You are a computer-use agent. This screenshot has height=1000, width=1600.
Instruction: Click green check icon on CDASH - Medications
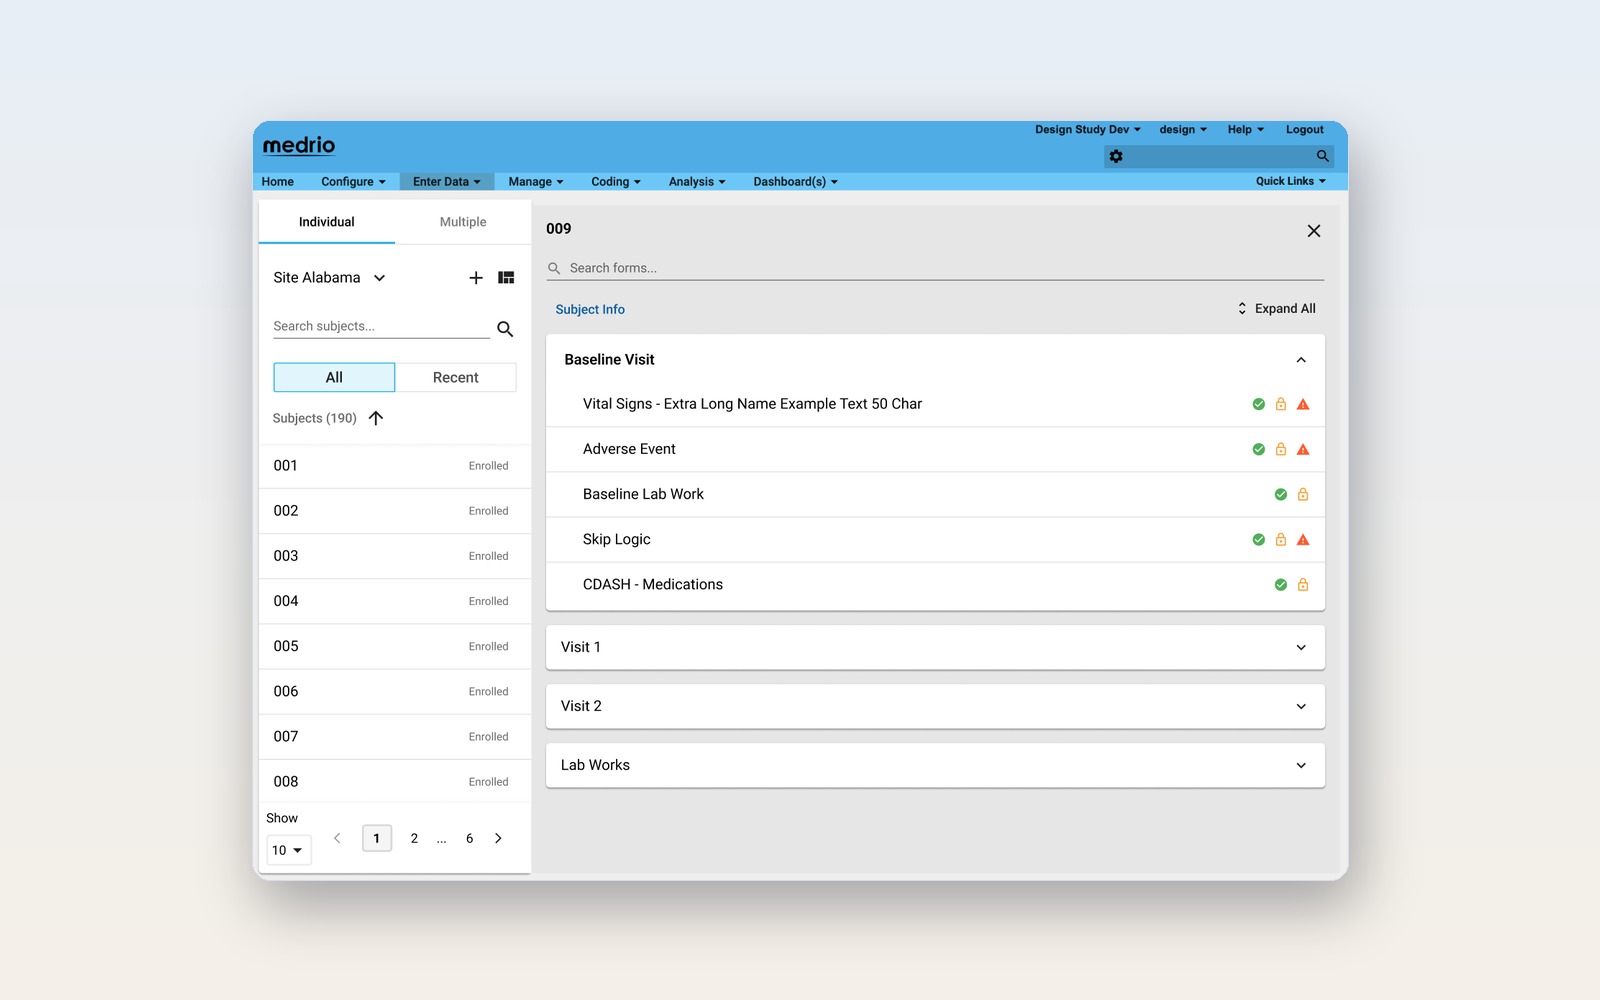(x=1281, y=585)
